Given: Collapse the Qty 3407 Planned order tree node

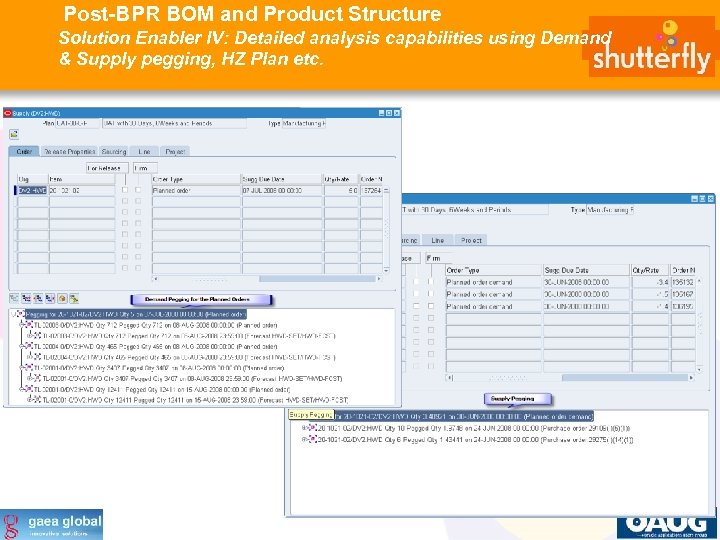Looking at the screenshot, I should [22, 368].
